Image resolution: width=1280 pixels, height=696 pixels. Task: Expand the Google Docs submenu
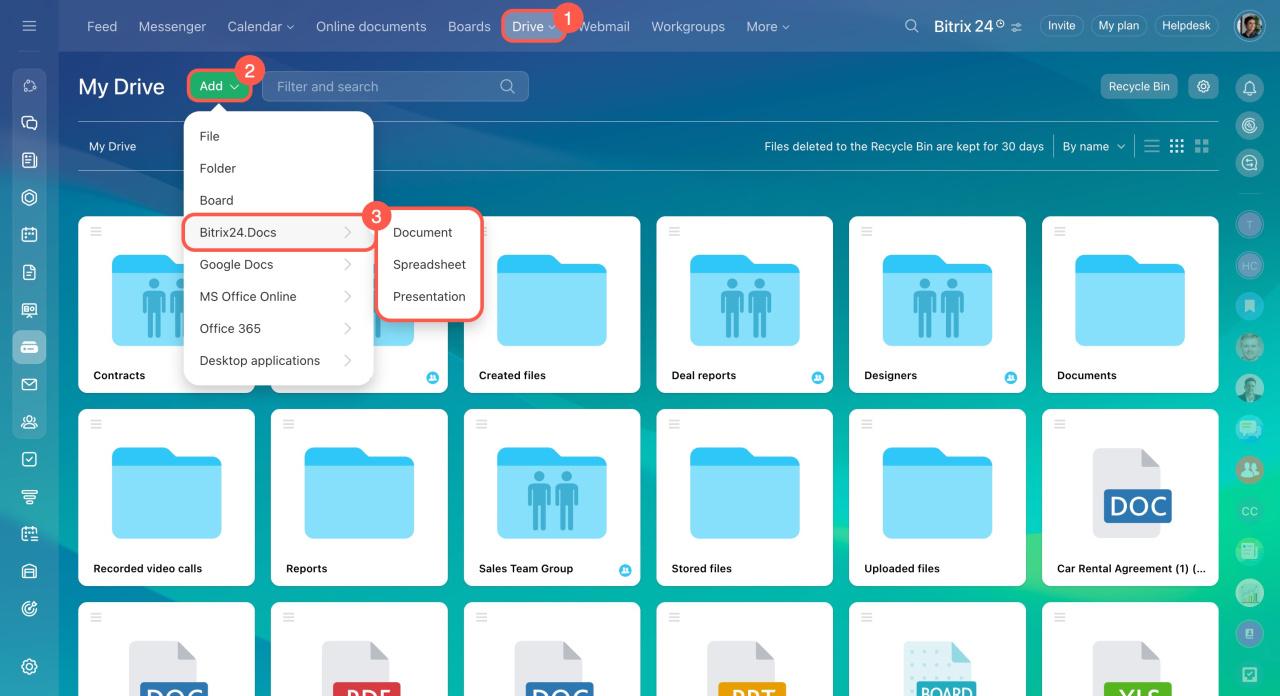coord(278,265)
